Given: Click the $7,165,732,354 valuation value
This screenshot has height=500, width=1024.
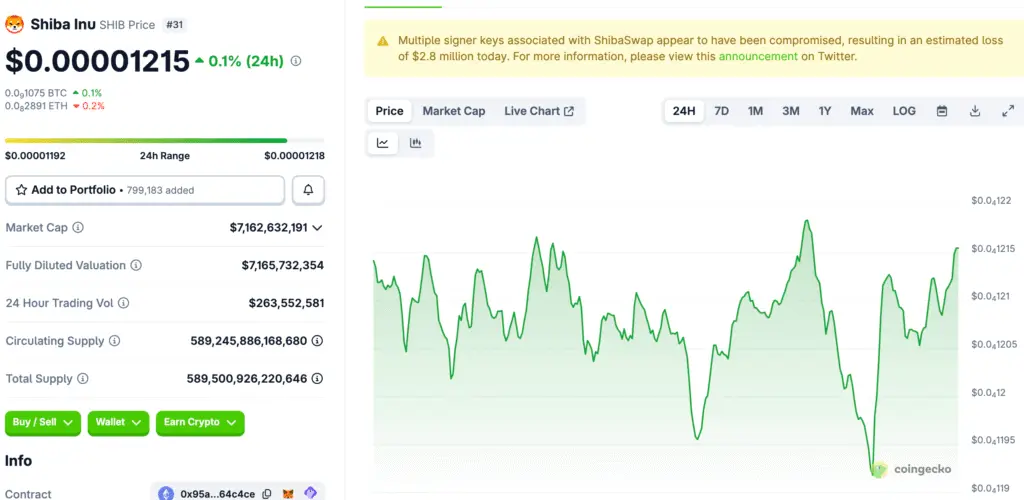Looking at the screenshot, I should click(283, 266).
